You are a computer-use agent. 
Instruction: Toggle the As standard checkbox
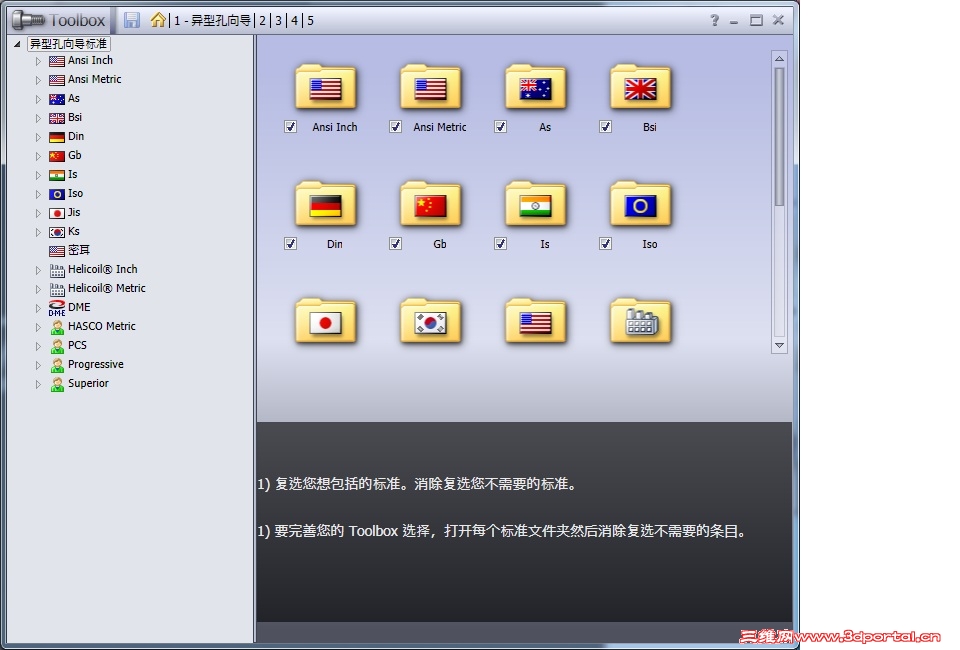click(500, 127)
